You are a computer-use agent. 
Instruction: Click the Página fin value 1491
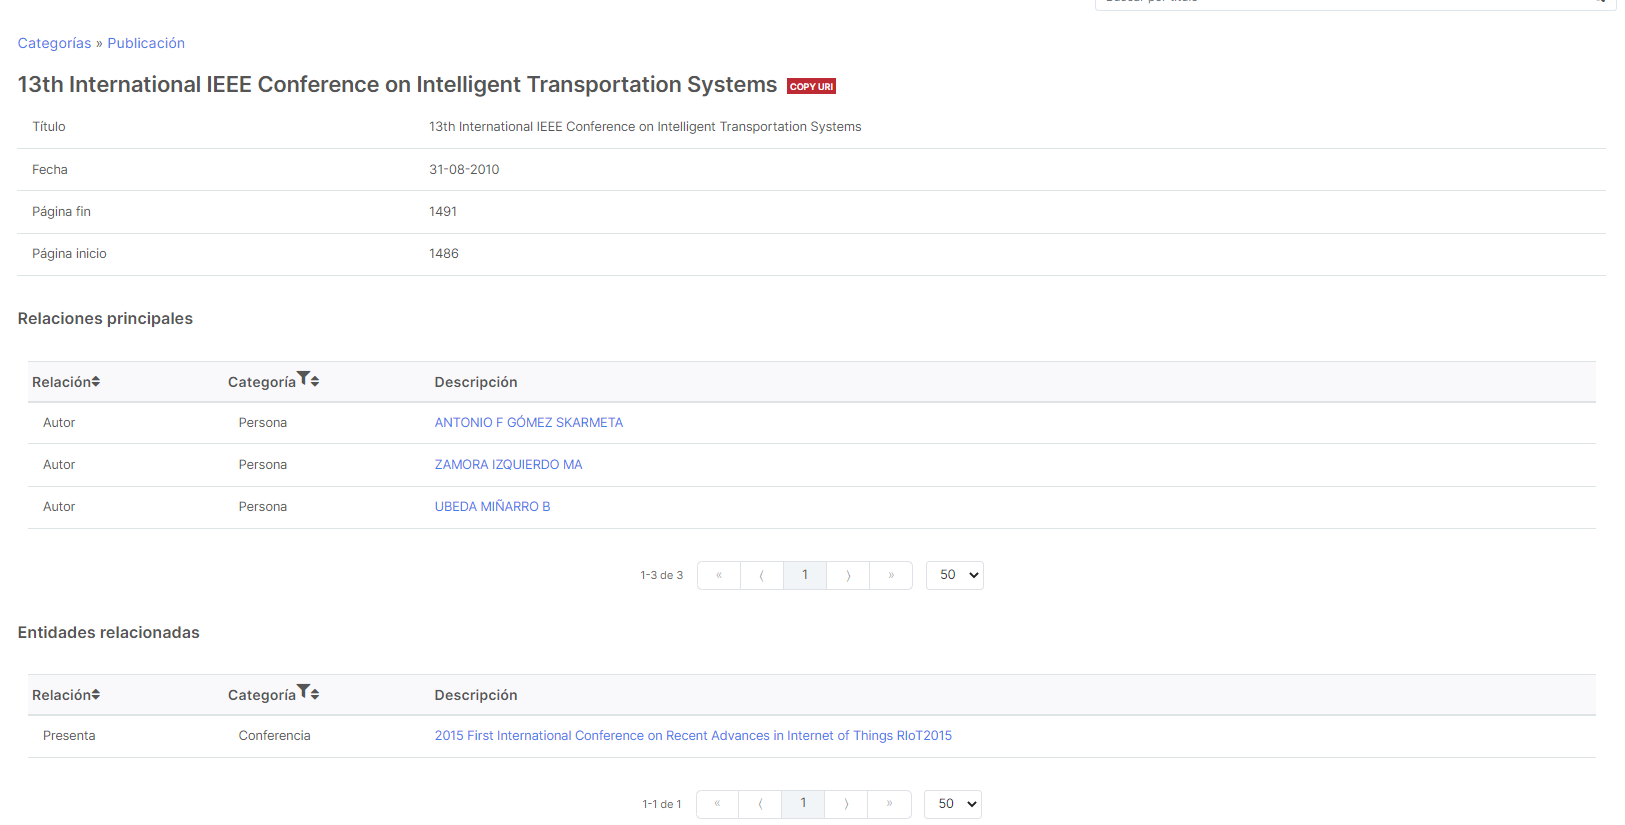tap(443, 212)
